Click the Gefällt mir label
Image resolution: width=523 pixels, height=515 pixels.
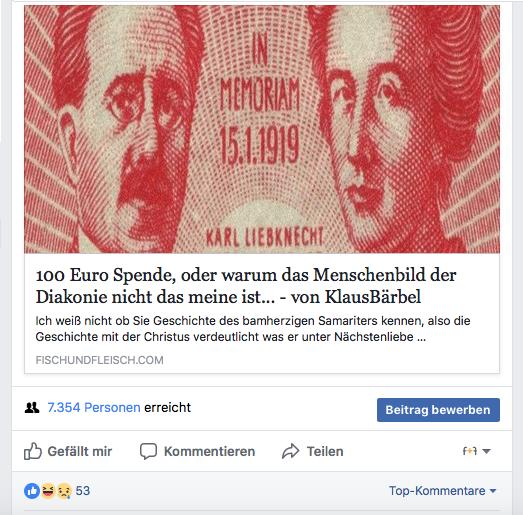point(80,451)
